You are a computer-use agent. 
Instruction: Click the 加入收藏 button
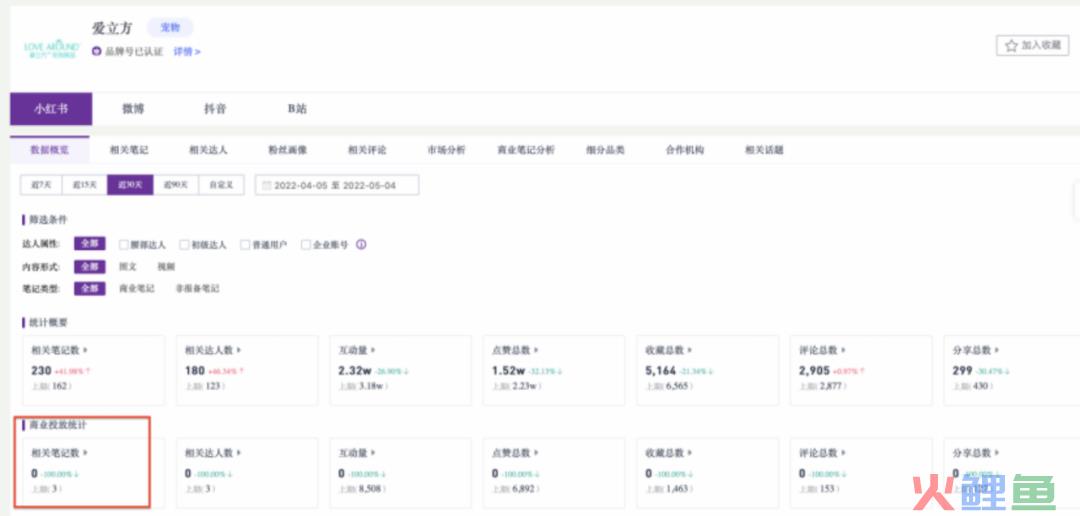pos(1032,45)
